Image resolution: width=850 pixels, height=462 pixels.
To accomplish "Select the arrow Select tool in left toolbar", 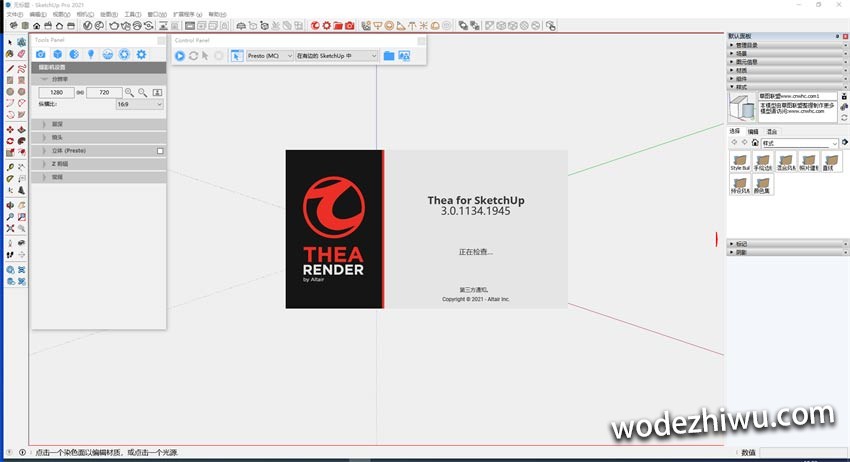I will [10, 42].
